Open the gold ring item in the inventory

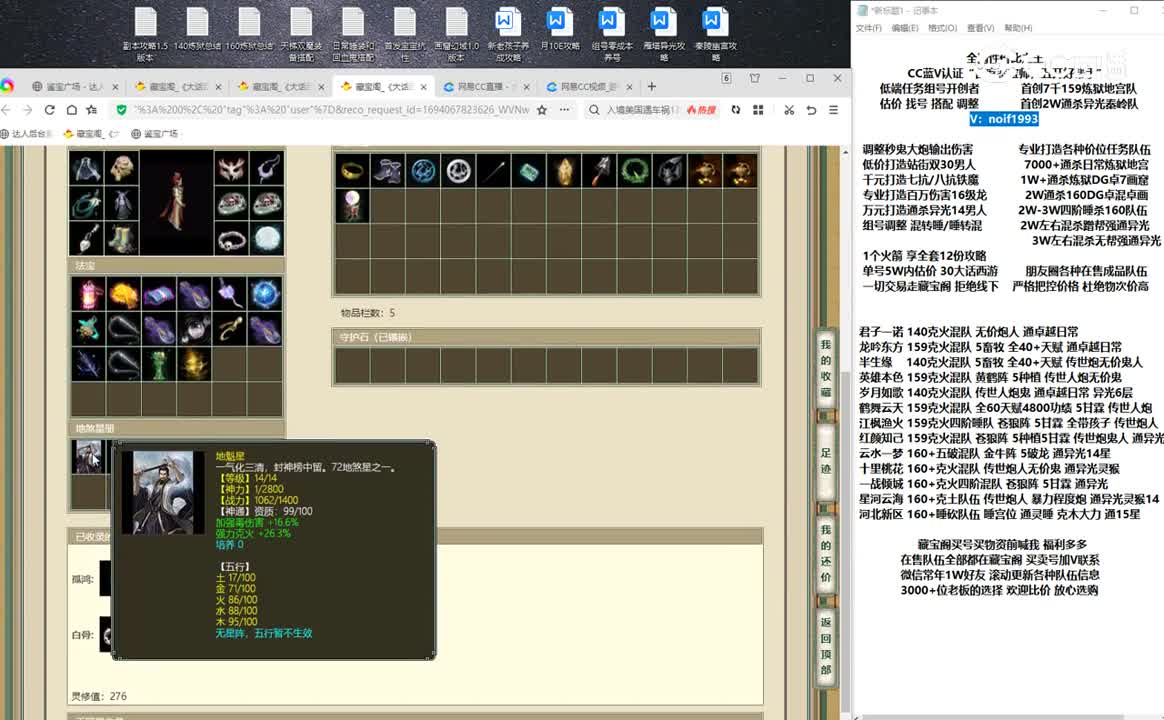coord(353,171)
